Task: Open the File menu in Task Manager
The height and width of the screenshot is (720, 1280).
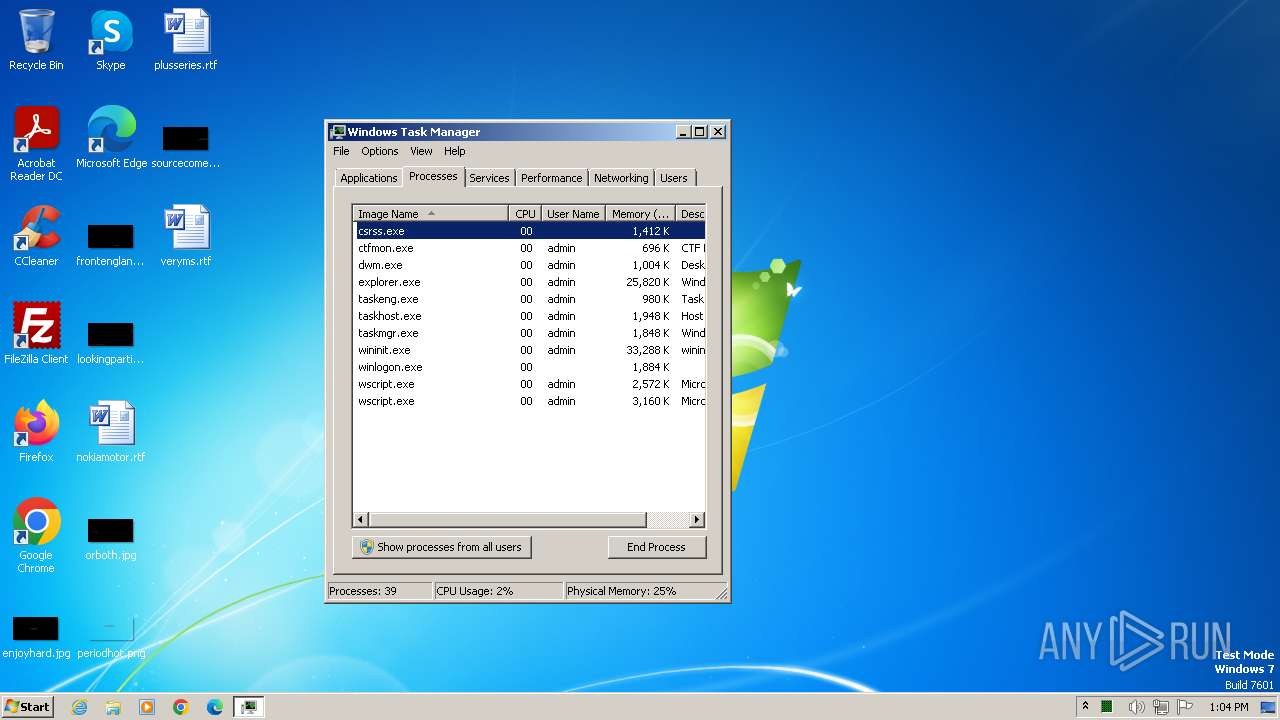Action: tap(341, 151)
